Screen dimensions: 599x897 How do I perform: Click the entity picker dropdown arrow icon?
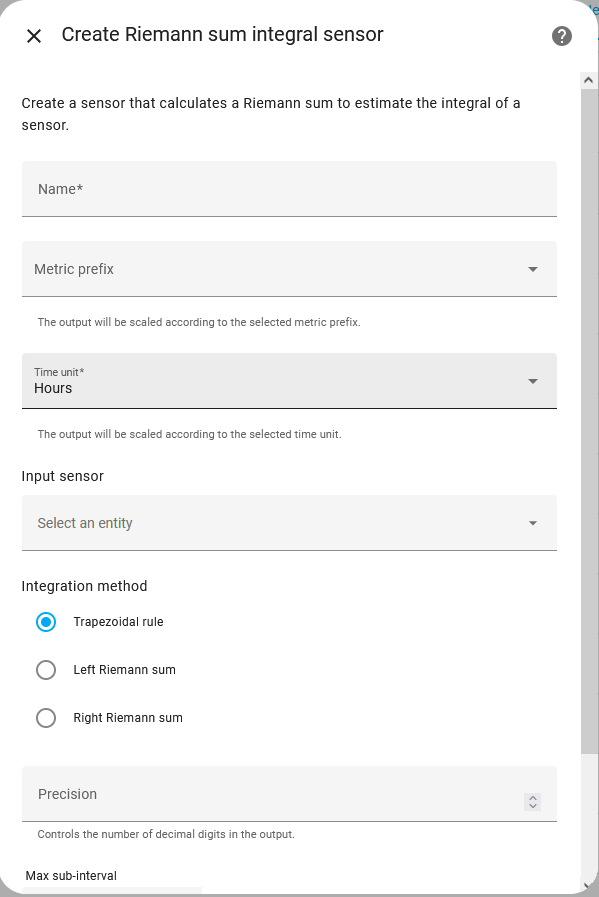tap(533, 522)
